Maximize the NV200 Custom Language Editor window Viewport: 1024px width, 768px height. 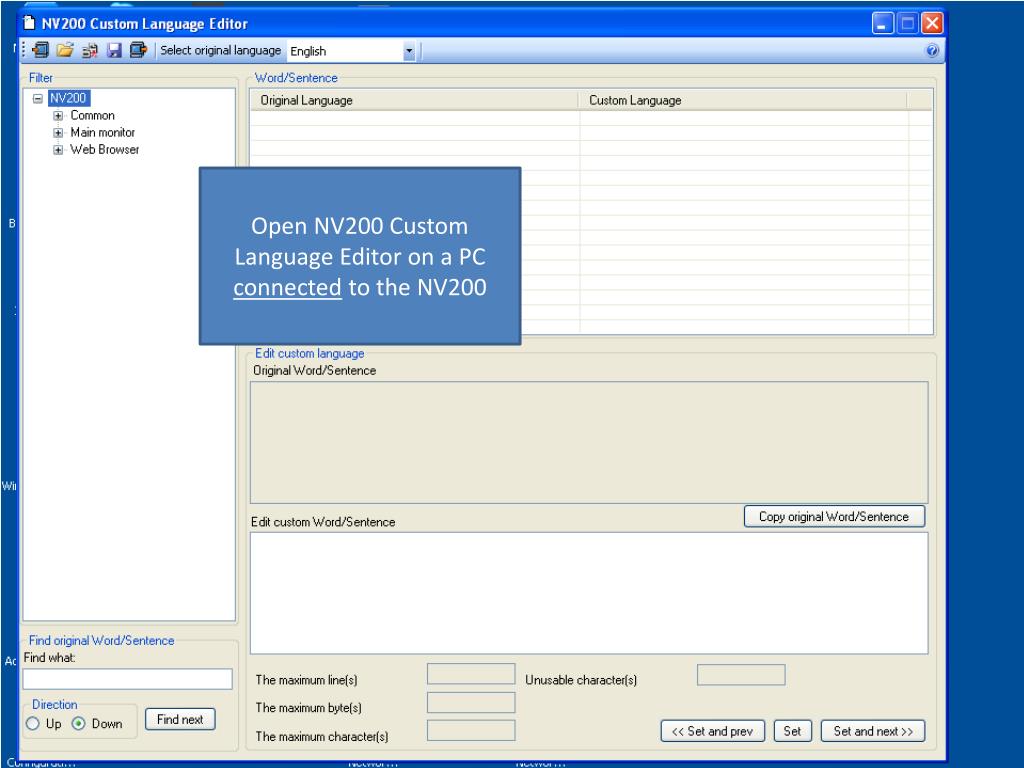(907, 24)
